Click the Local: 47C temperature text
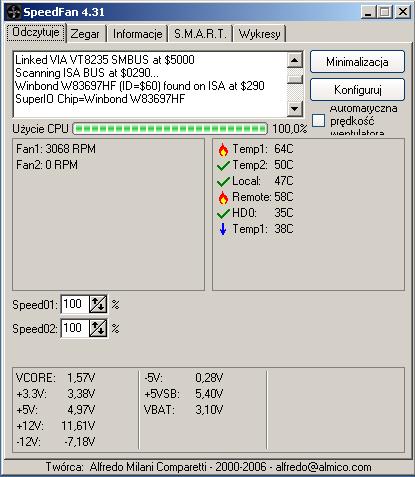 coord(263,181)
